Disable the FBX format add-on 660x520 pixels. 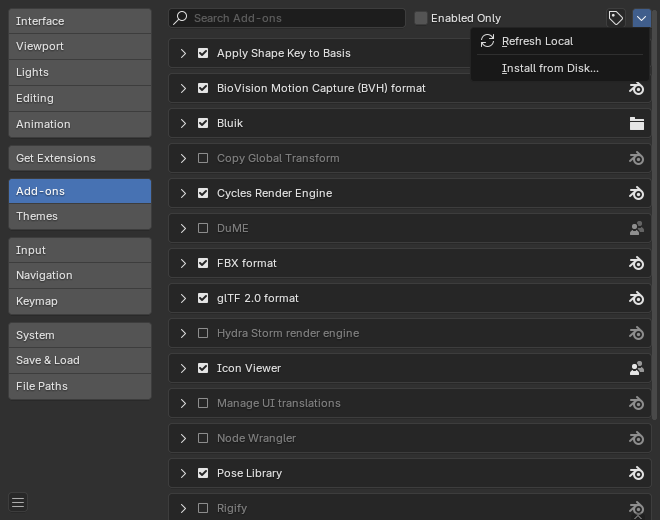pyautogui.click(x=203, y=263)
